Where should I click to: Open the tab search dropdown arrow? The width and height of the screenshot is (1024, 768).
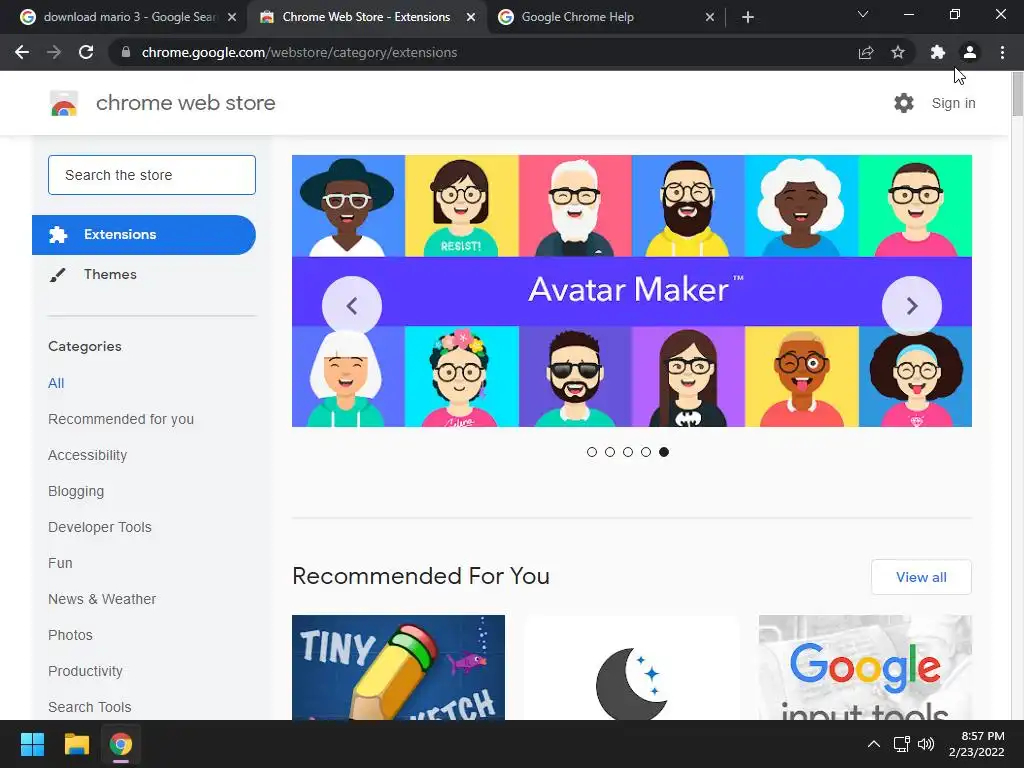pyautogui.click(x=863, y=14)
